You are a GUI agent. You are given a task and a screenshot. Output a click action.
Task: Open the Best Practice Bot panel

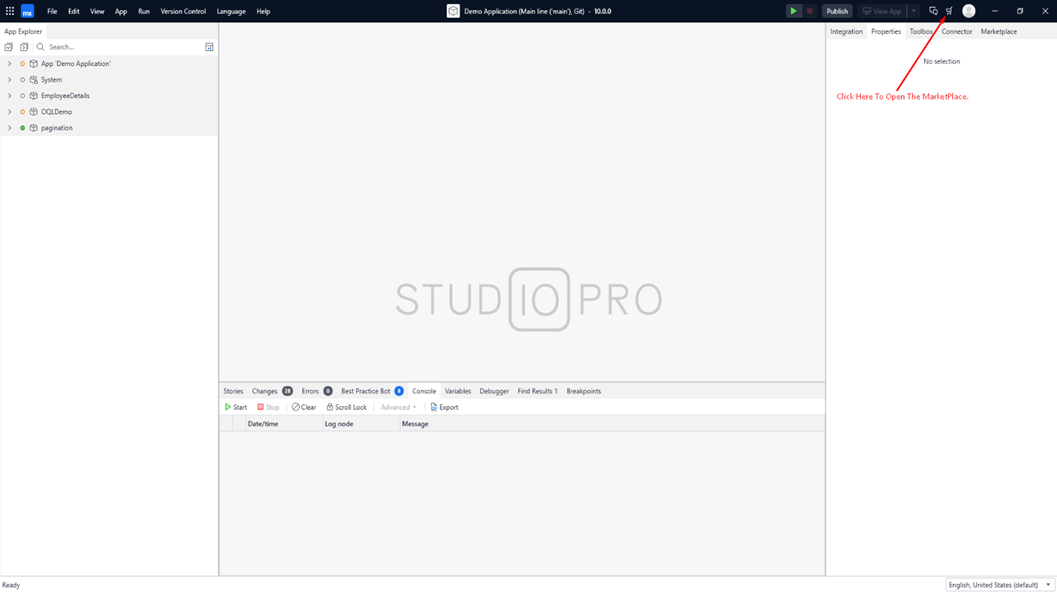364,391
